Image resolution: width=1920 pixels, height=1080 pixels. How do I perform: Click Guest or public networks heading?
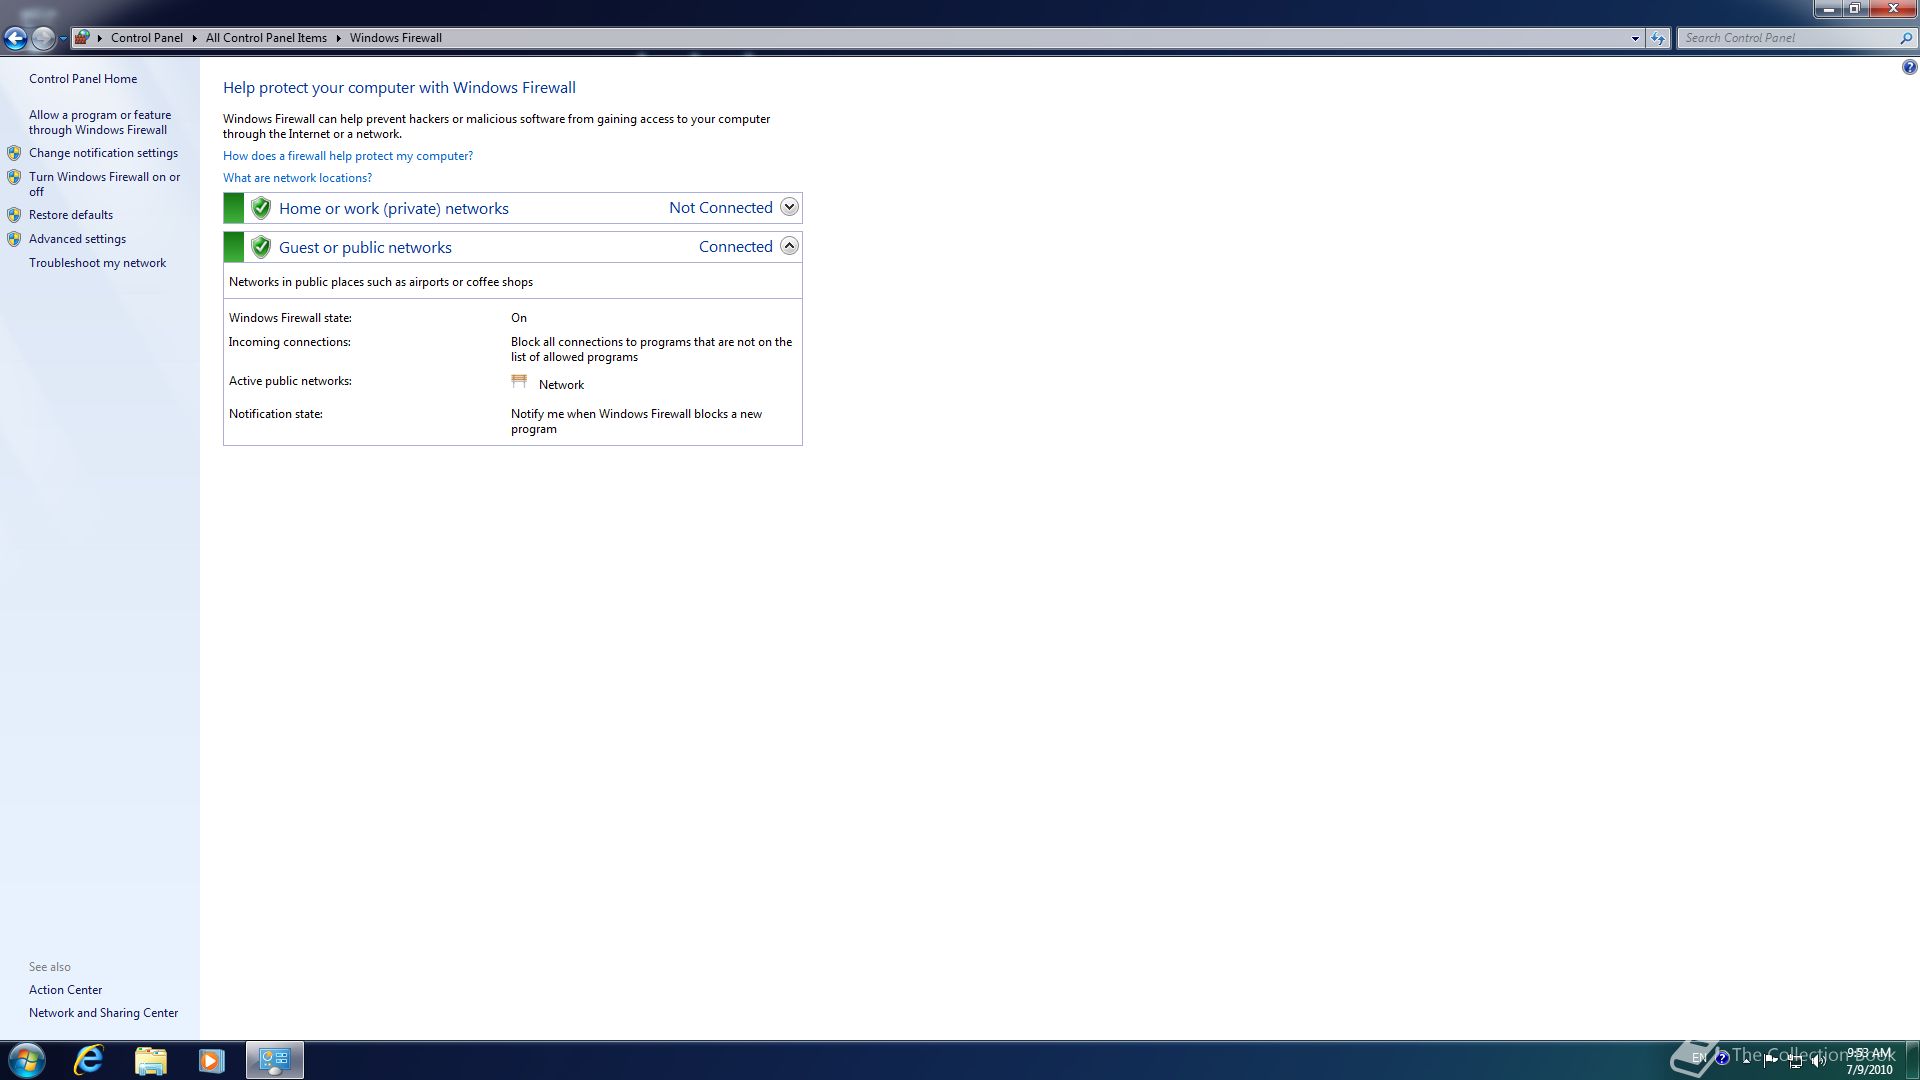[x=365, y=247]
